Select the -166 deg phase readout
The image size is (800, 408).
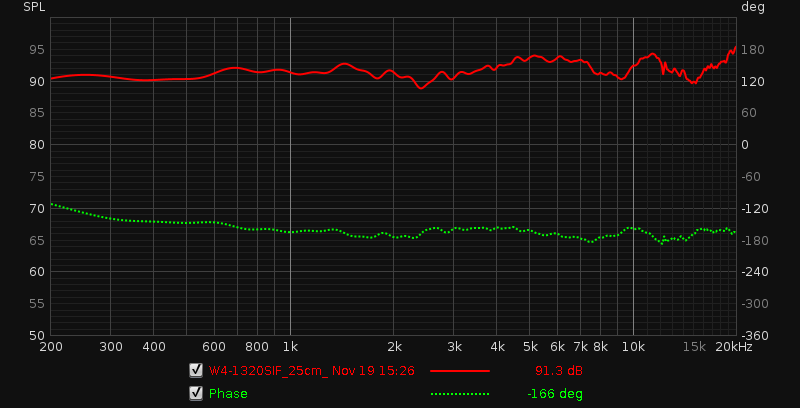tap(555, 394)
